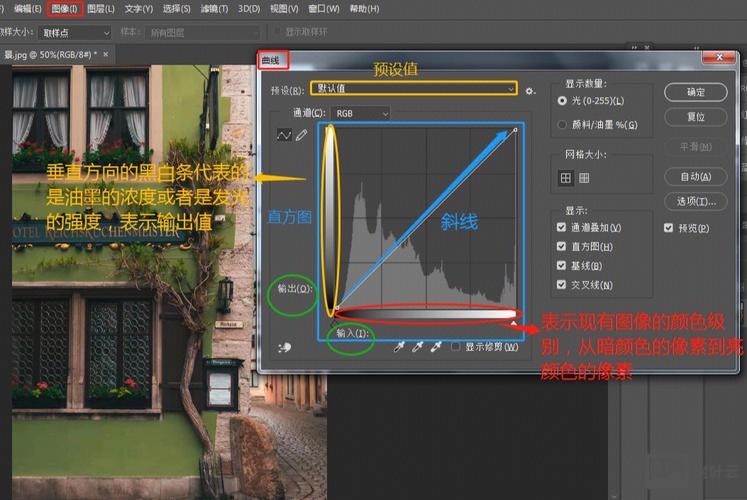Pick the black point eyedropper
This screenshot has height=500, width=747.
coord(400,346)
